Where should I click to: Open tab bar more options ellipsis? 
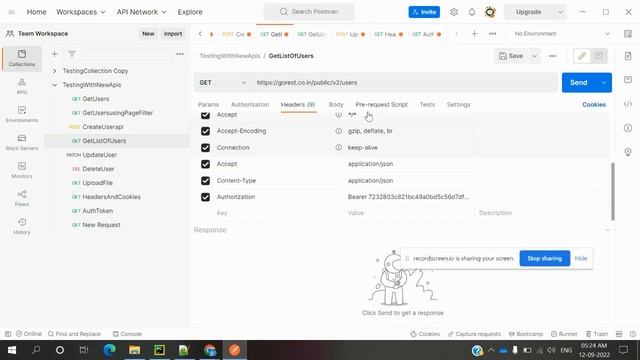(493, 34)
